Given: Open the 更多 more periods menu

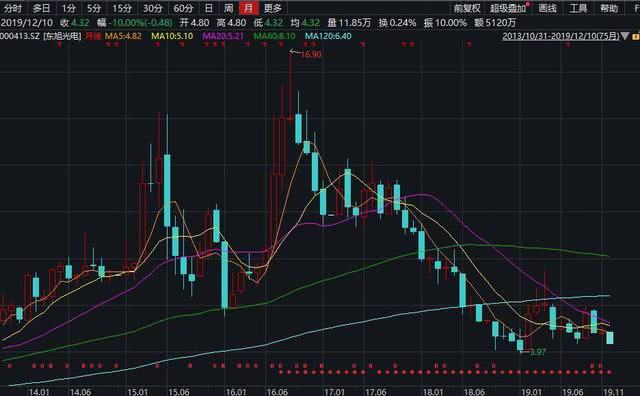Looking at the screenshot, I should [x=273, y=8].
